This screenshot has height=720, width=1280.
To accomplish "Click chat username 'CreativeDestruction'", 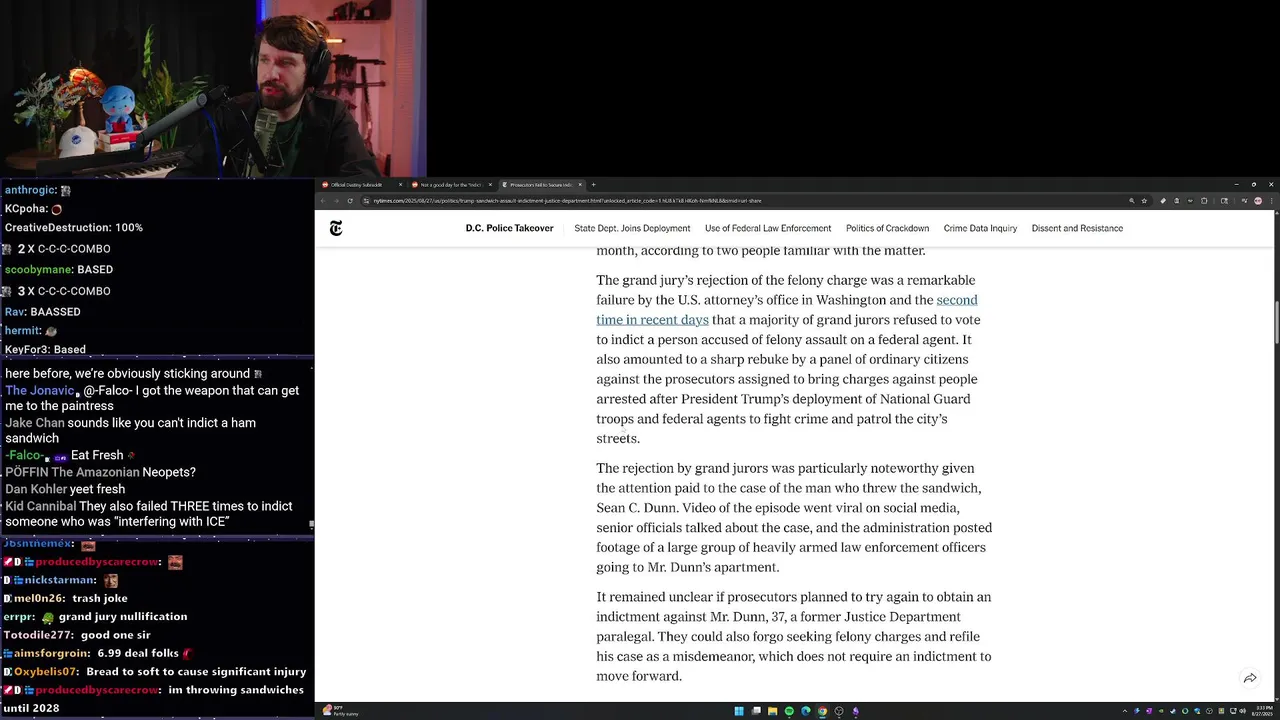I will pyautogui.click(x=57, y=228).
